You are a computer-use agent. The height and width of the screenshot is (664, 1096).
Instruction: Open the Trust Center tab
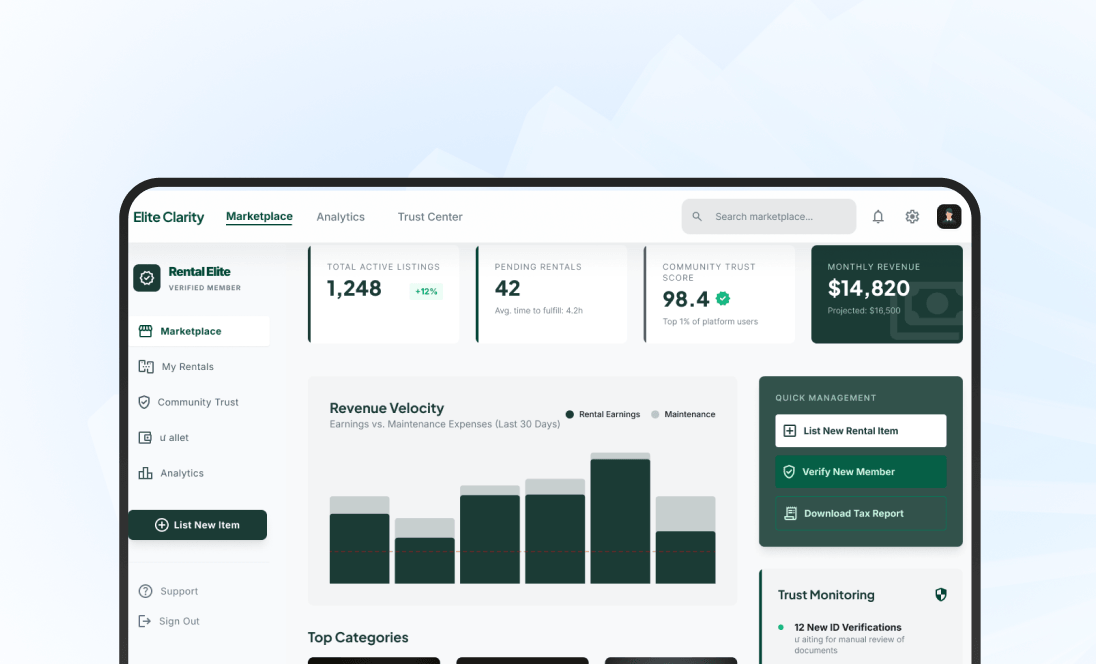pos(430,217)
